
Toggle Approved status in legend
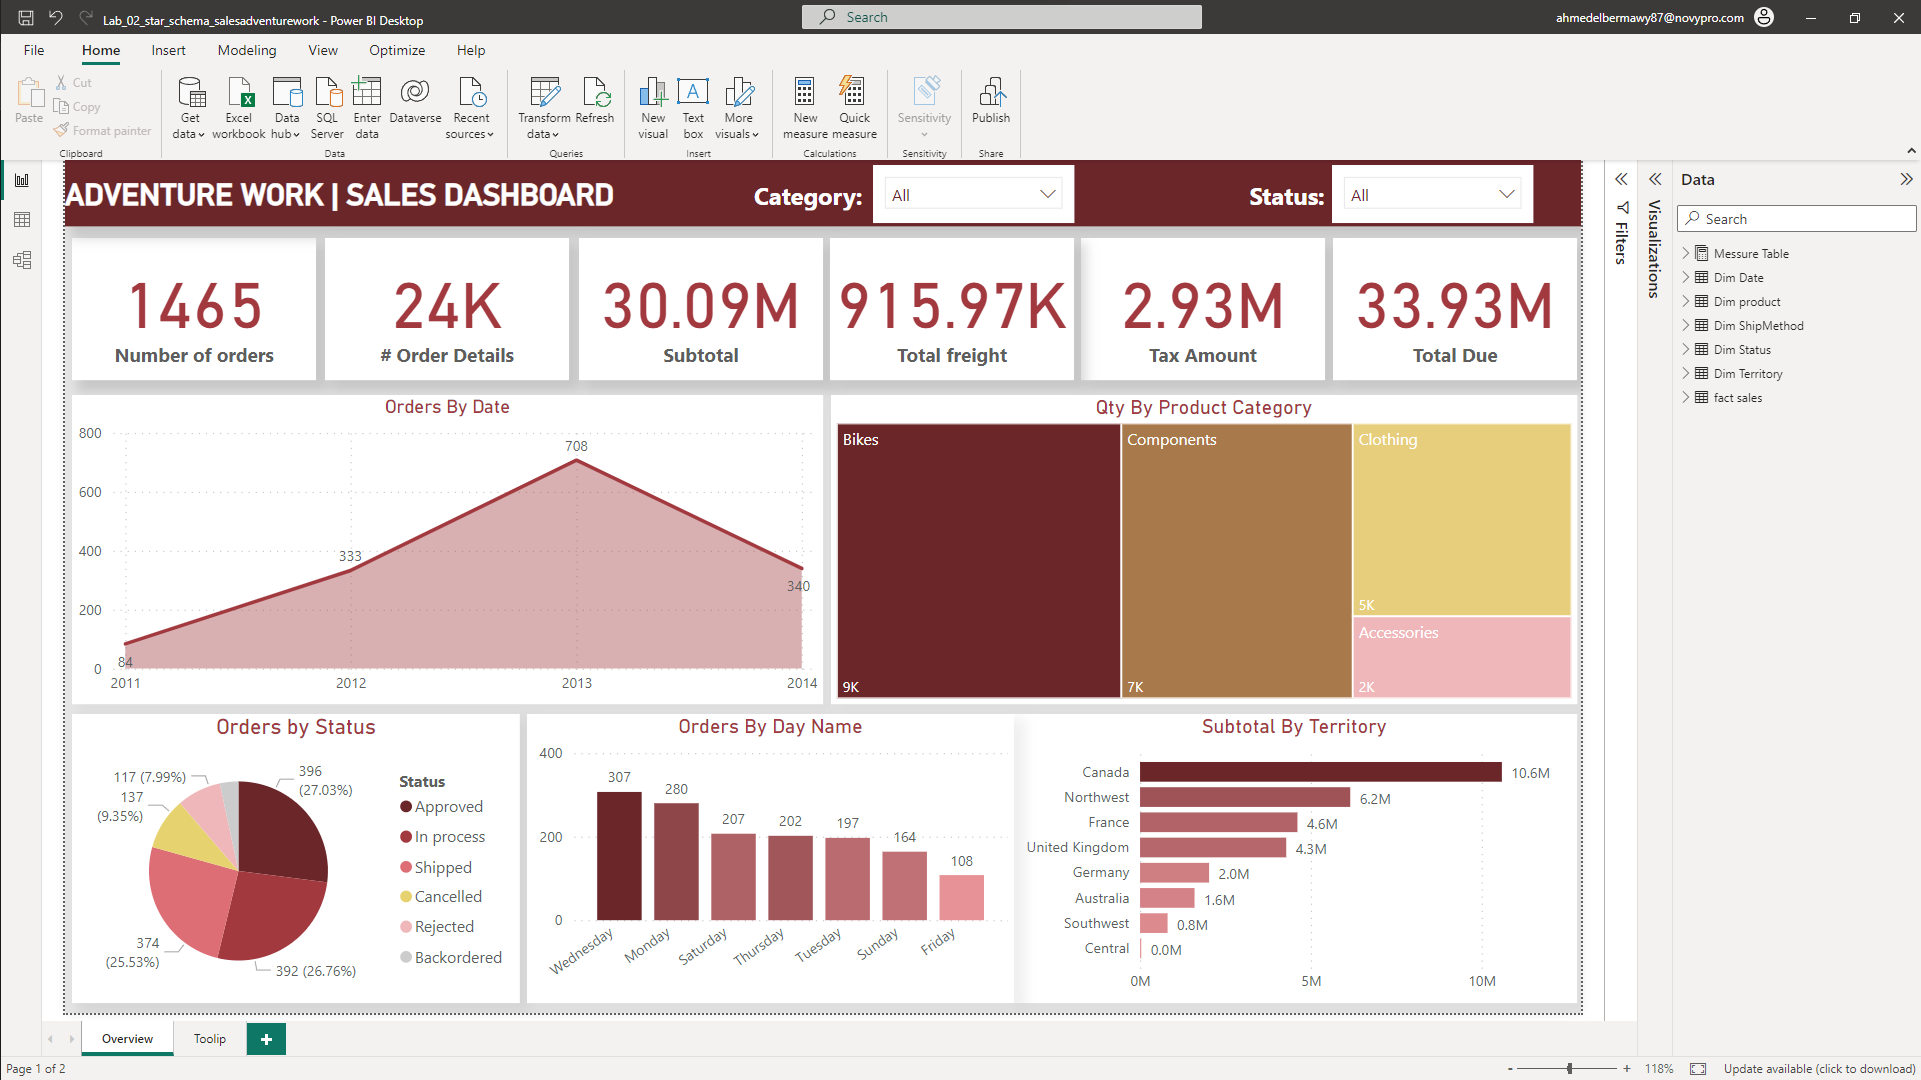pyautogui.click(x=448, y=807)
